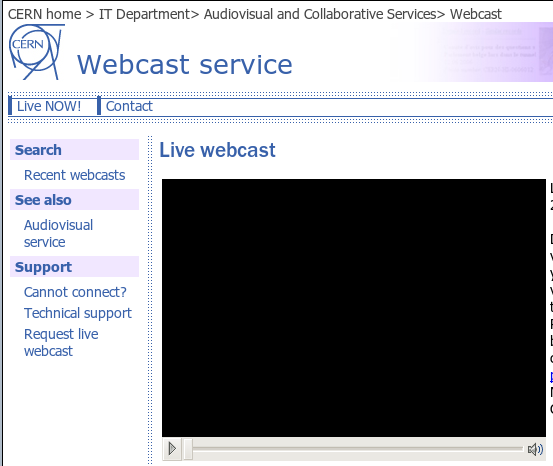The width and height of the screenshot is (553, 466).
Task: Click the Live webcast page heading
Action: [217, 150]
